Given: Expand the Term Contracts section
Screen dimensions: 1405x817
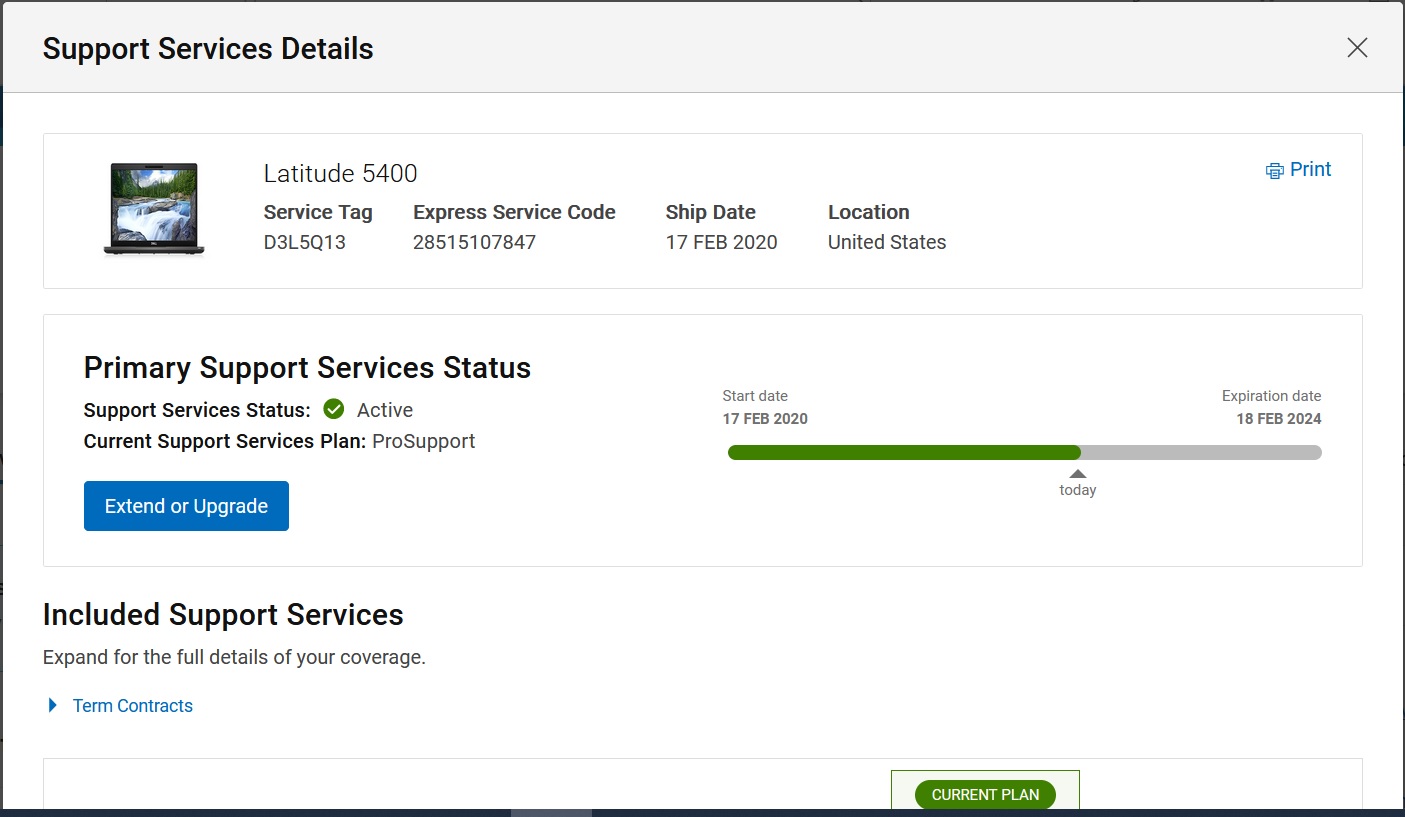Looking at the screenshot, I should (x=53, y=706).
